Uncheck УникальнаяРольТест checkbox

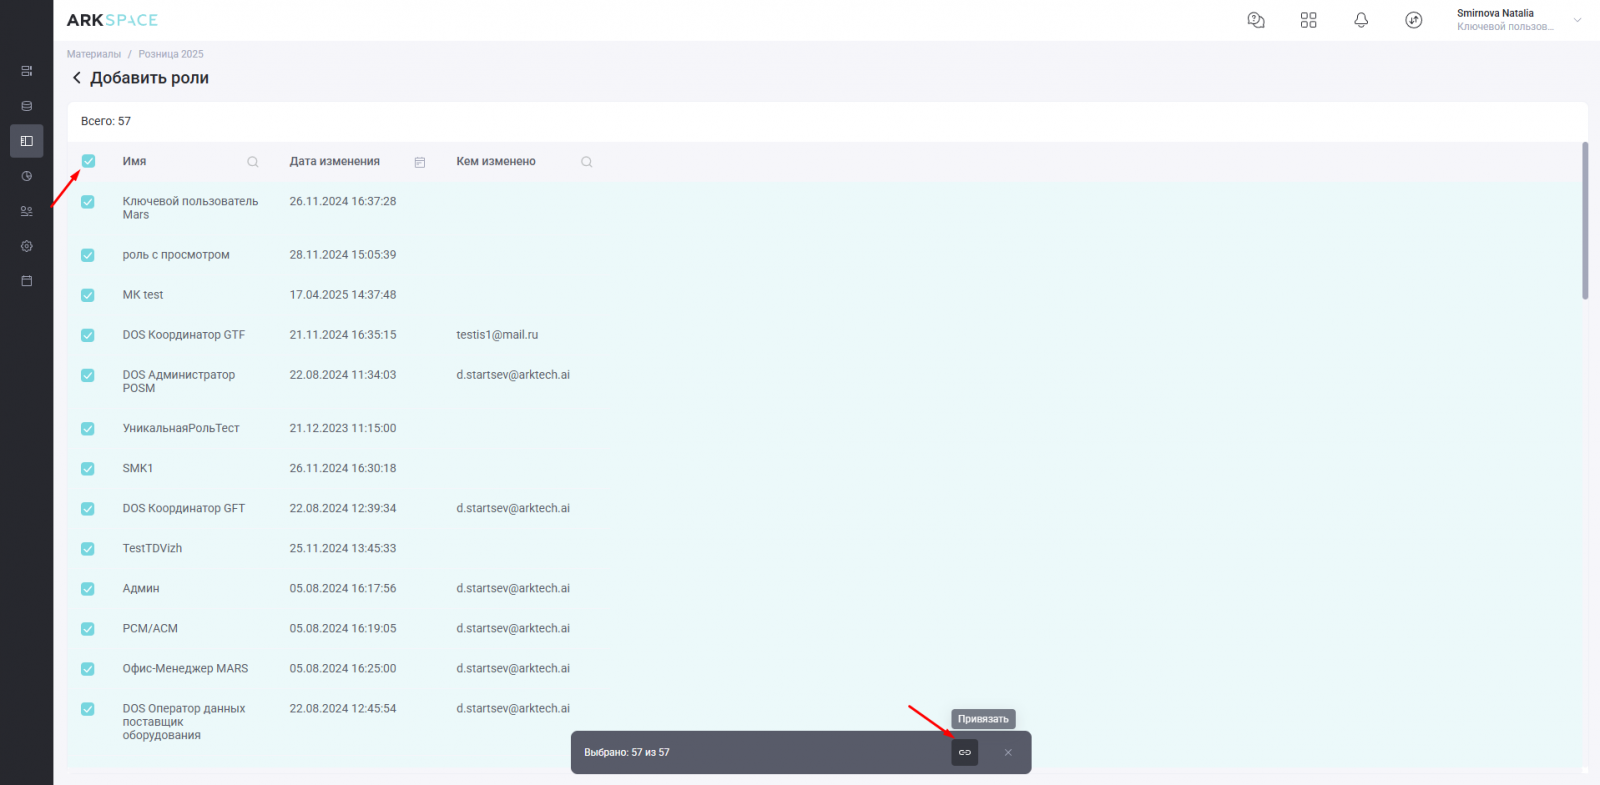coord(88,428)
